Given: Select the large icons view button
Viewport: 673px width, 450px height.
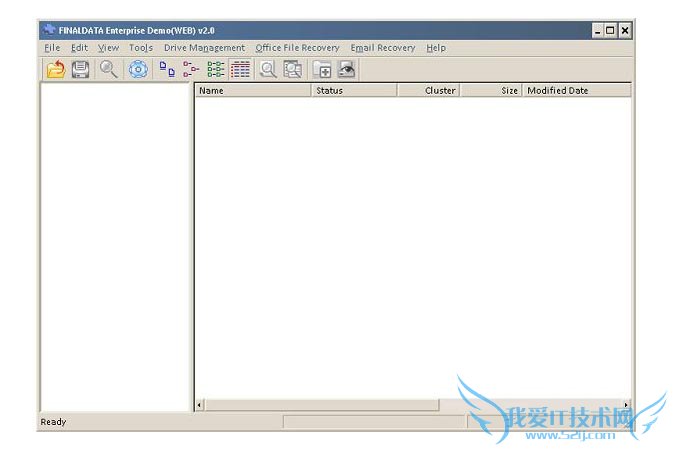Looking at the screenshot, I should (167, 69).
